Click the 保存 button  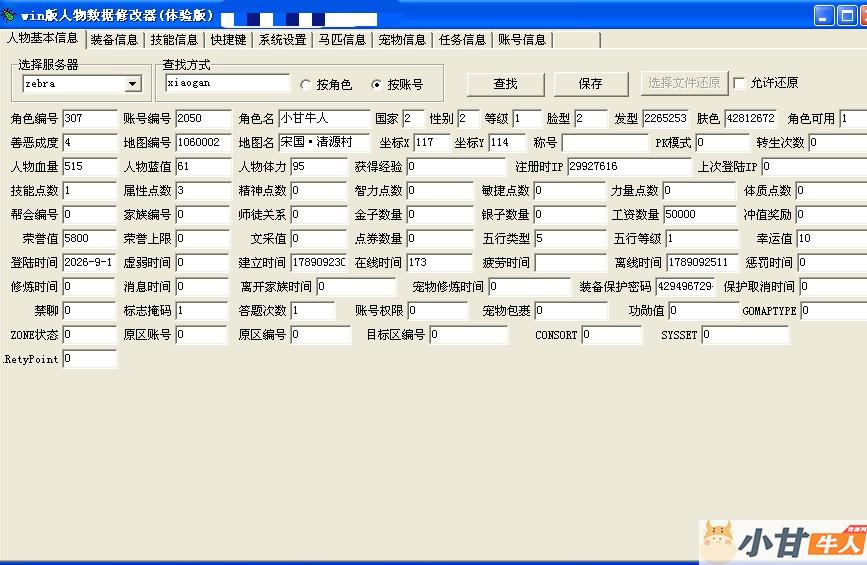coord(591,84)
